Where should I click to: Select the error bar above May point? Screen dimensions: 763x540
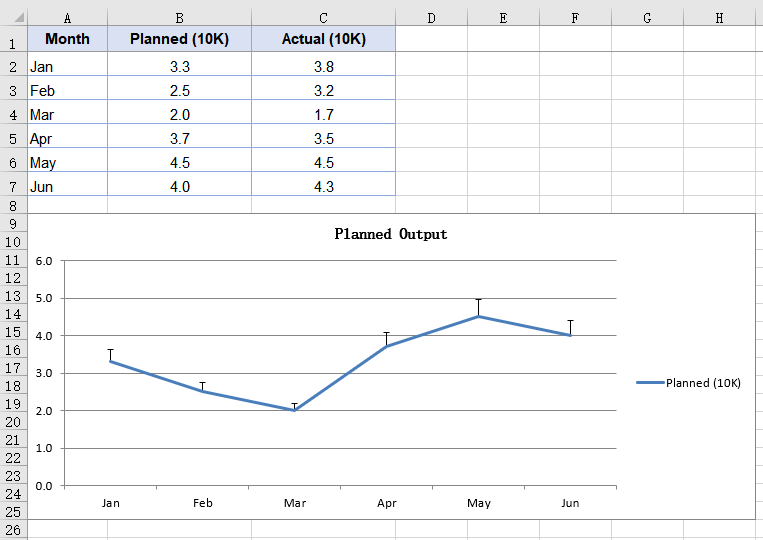tap(479, 307)
